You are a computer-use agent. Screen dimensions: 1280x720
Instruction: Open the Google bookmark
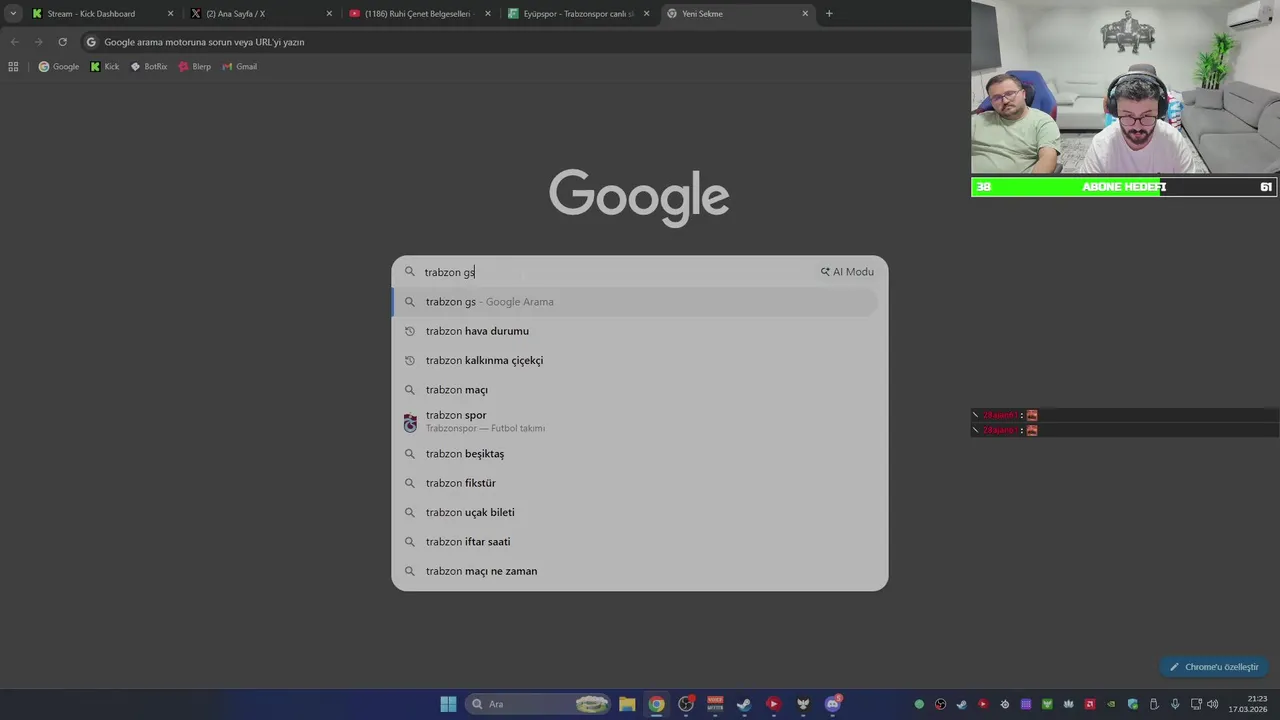point(58,66)
